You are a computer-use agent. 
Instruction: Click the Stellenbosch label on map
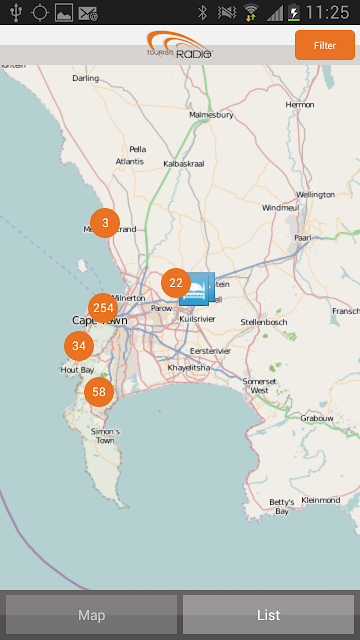[x=264, y=322]
